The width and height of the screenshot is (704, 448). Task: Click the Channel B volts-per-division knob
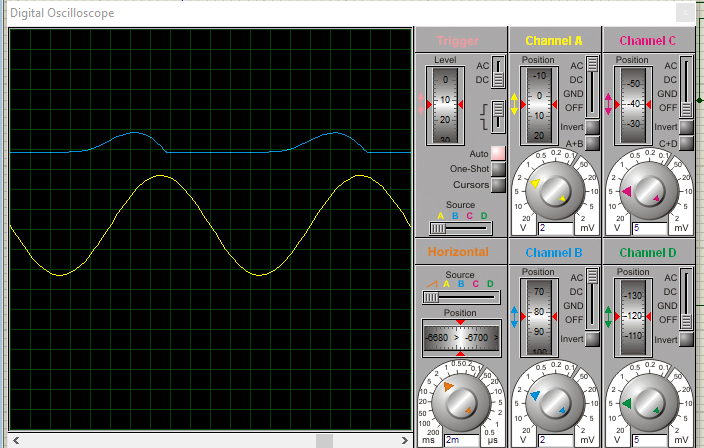click(555, 403)
